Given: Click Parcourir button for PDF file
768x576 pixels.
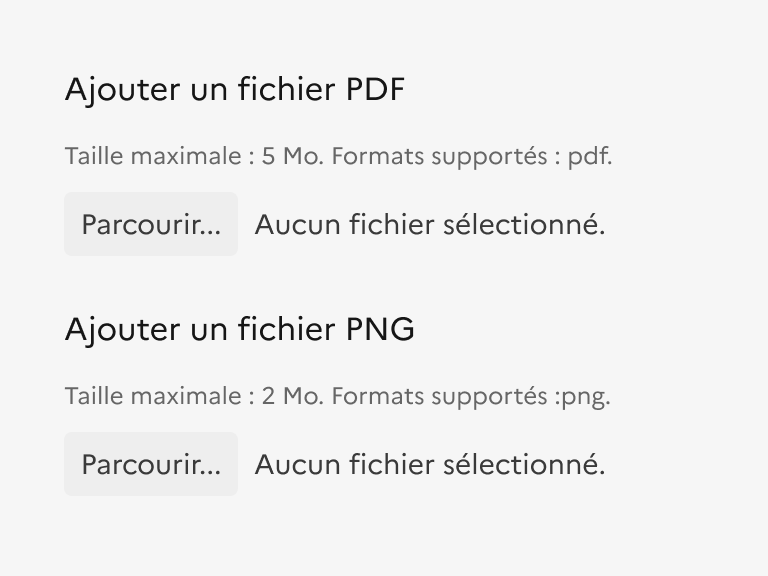Looking at the screenshot, I should click(151, 225).
